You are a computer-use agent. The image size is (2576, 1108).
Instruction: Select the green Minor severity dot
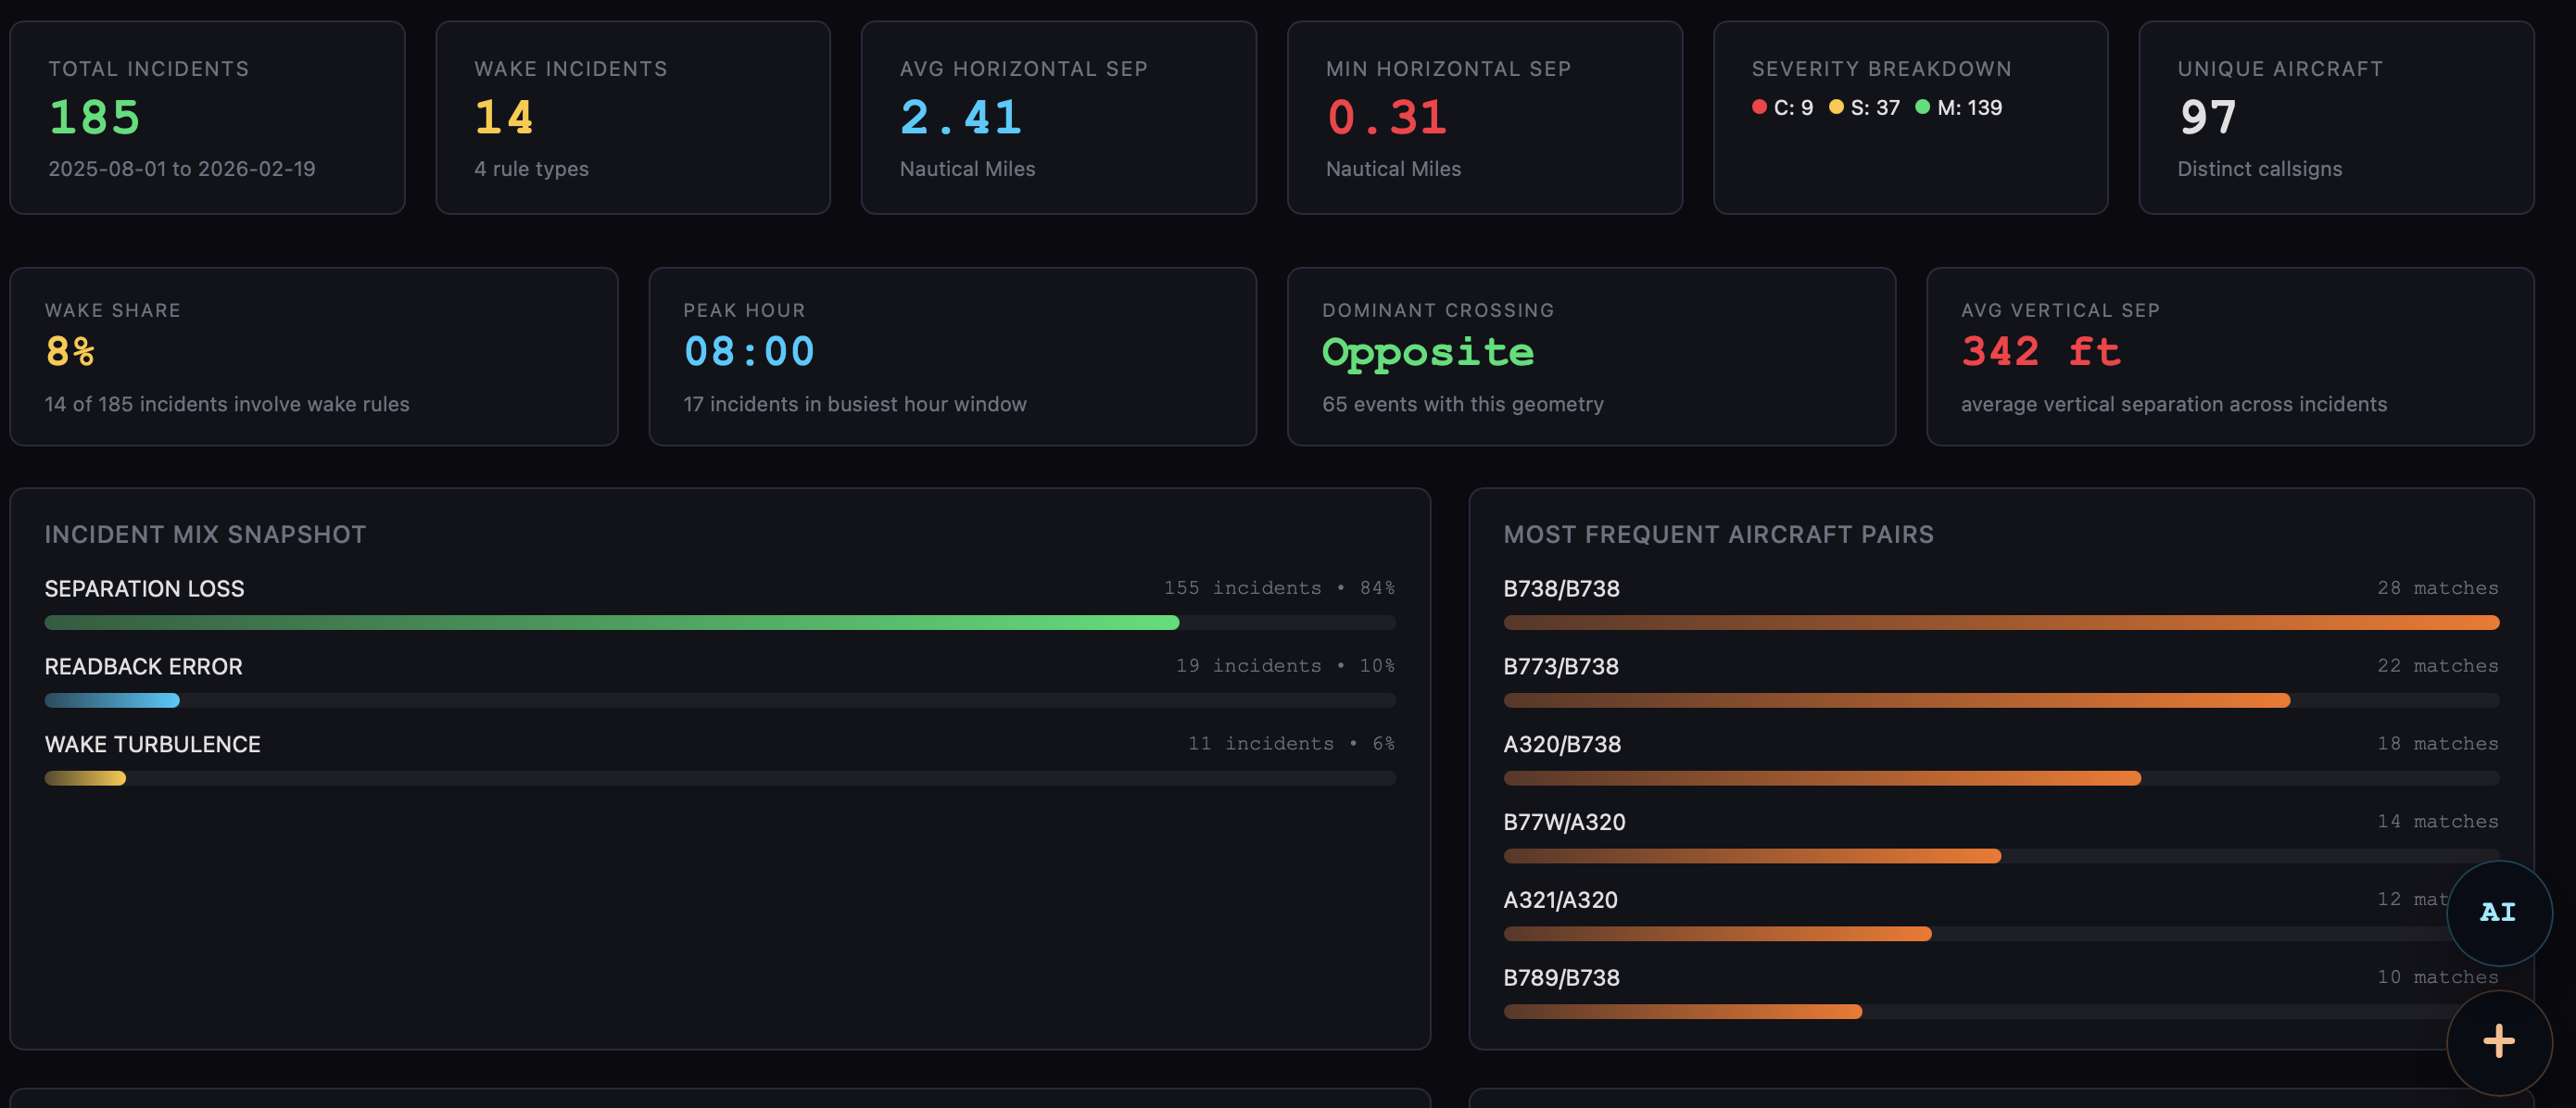pyautogui.click(x=1922, y=106)
